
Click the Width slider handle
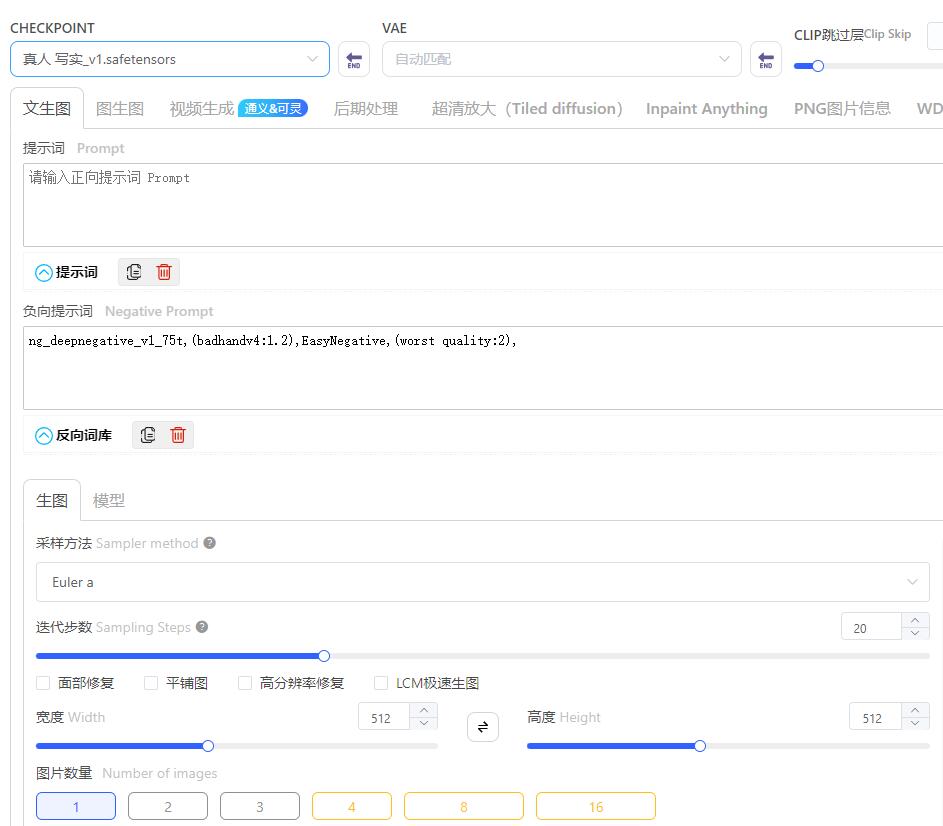coord(208,746)
